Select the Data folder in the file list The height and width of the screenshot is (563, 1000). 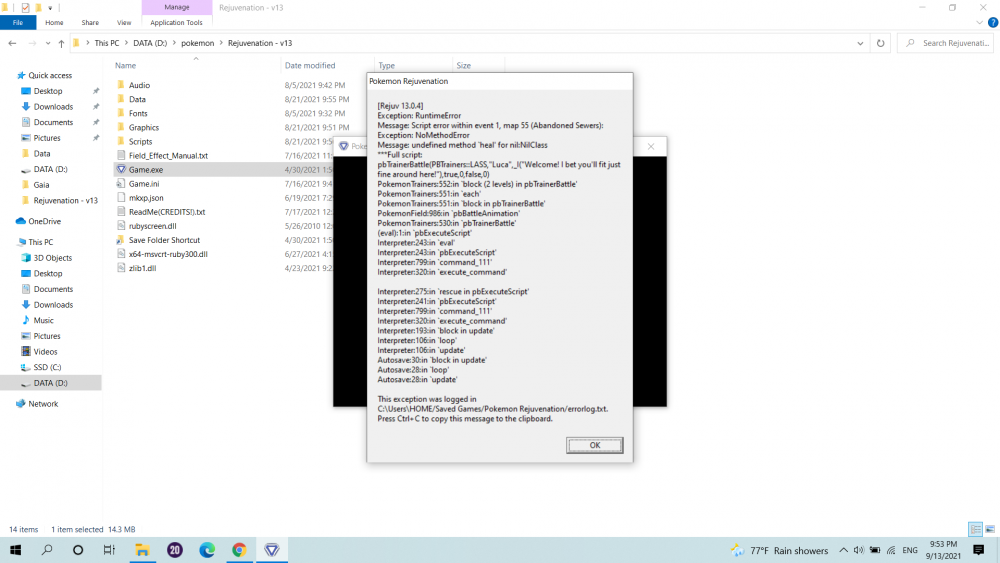[137, 99]
